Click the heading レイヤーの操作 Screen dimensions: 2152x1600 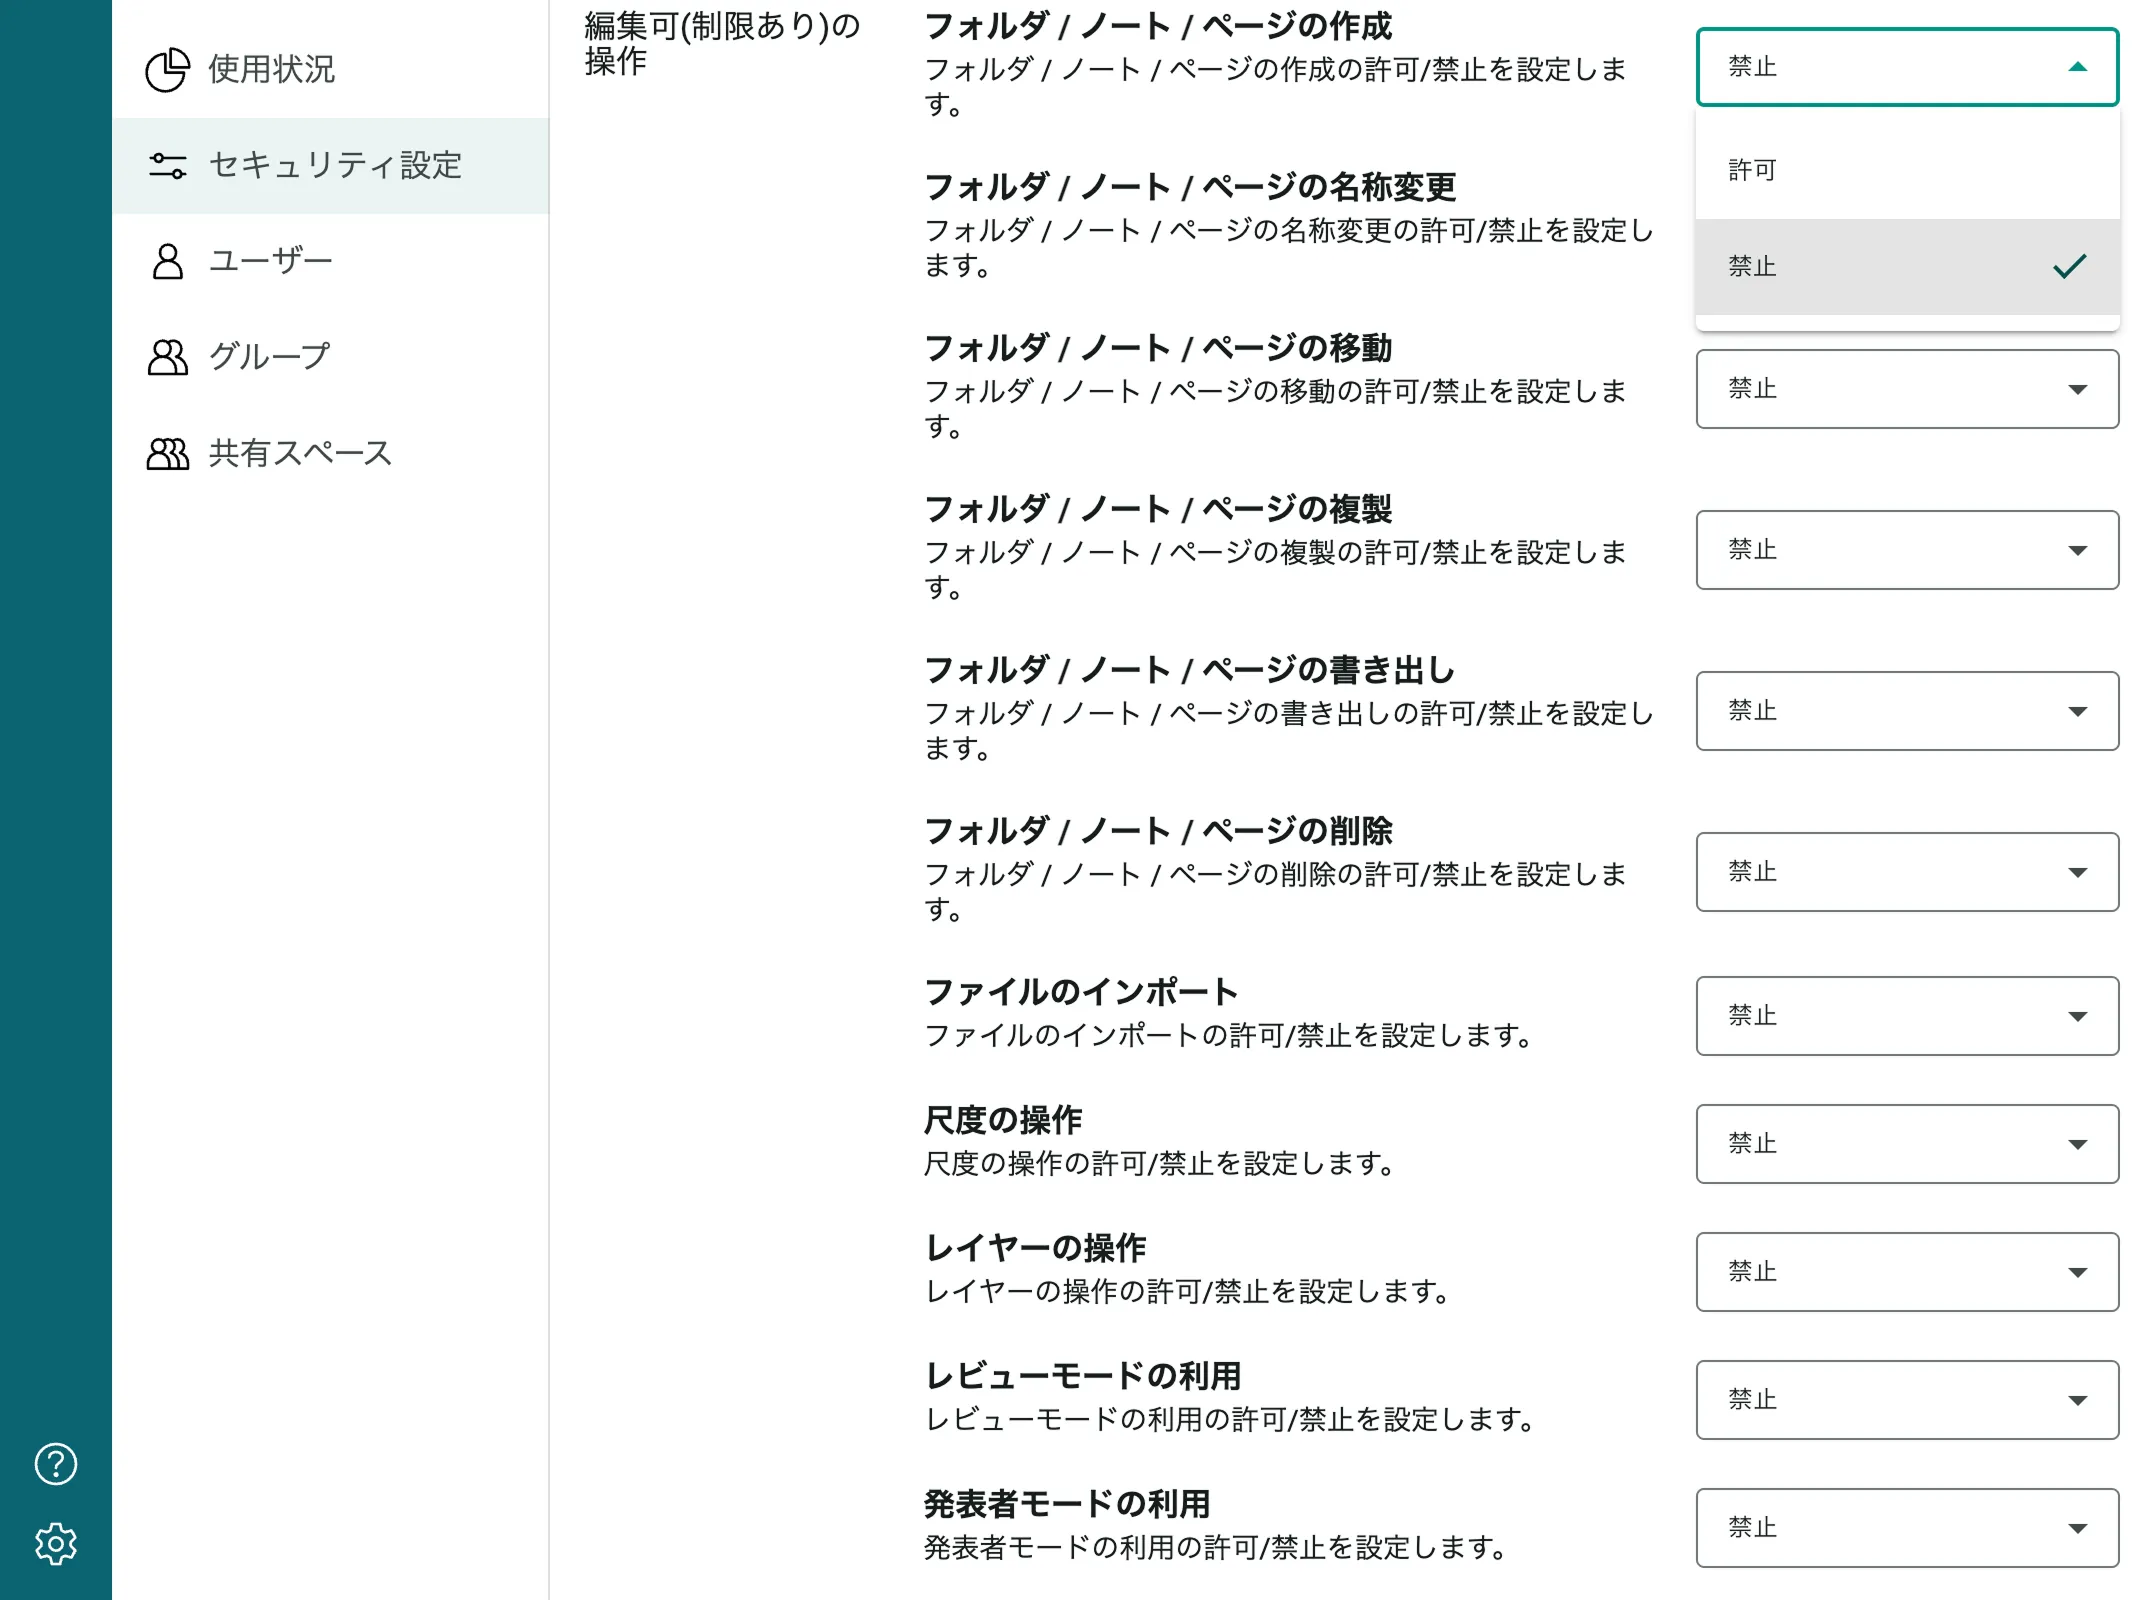1035,1248
